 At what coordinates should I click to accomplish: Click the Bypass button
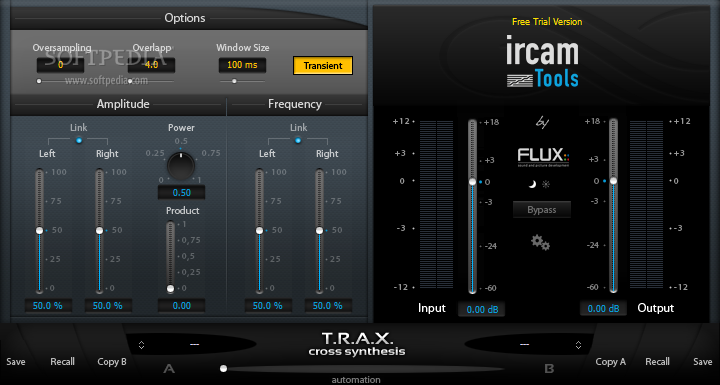pyautogui.click(x=542, y=210)
